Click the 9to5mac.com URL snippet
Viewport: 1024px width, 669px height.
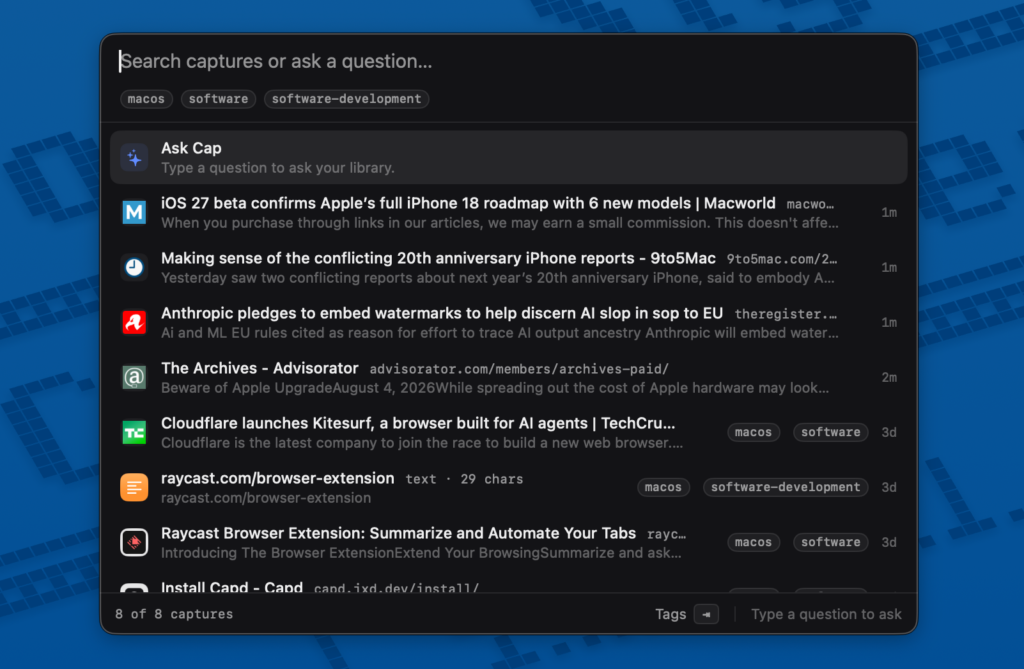point(782,259)
